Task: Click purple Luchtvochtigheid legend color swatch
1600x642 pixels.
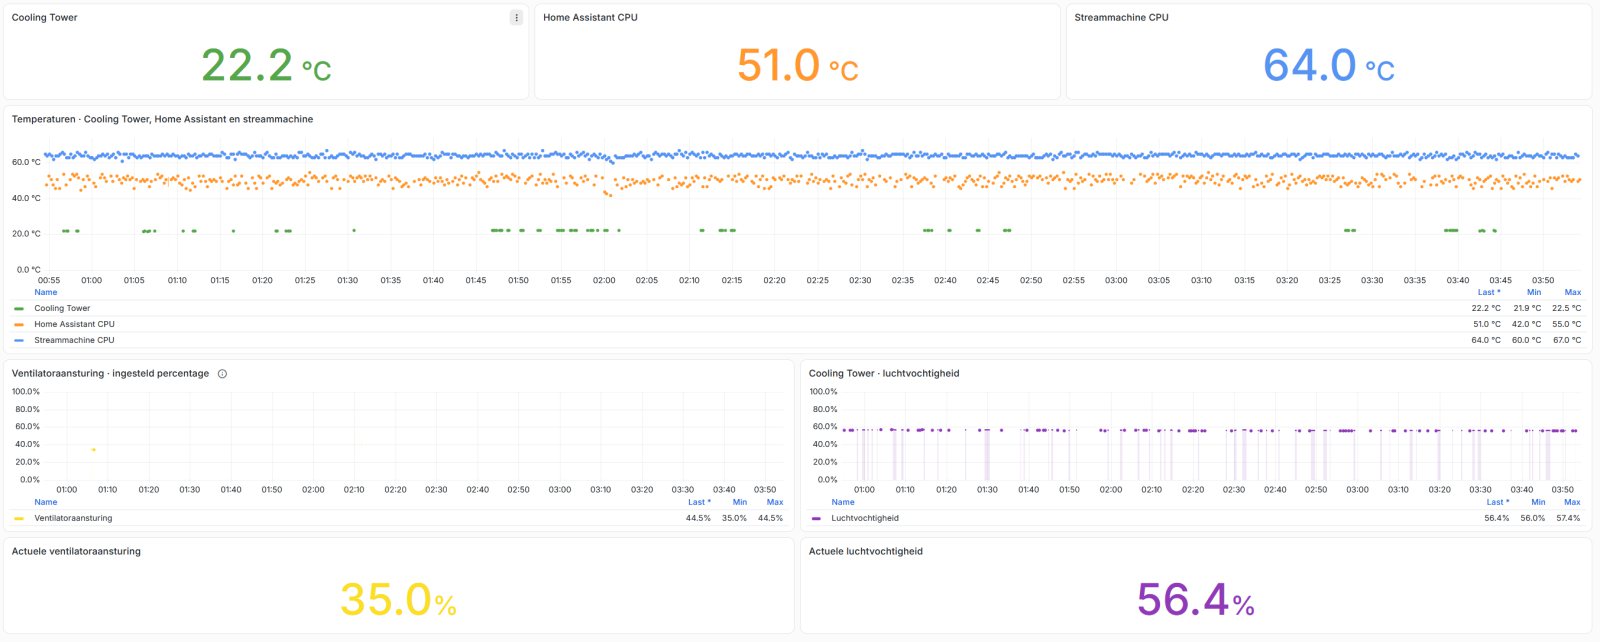Action: tap(816, 519)
